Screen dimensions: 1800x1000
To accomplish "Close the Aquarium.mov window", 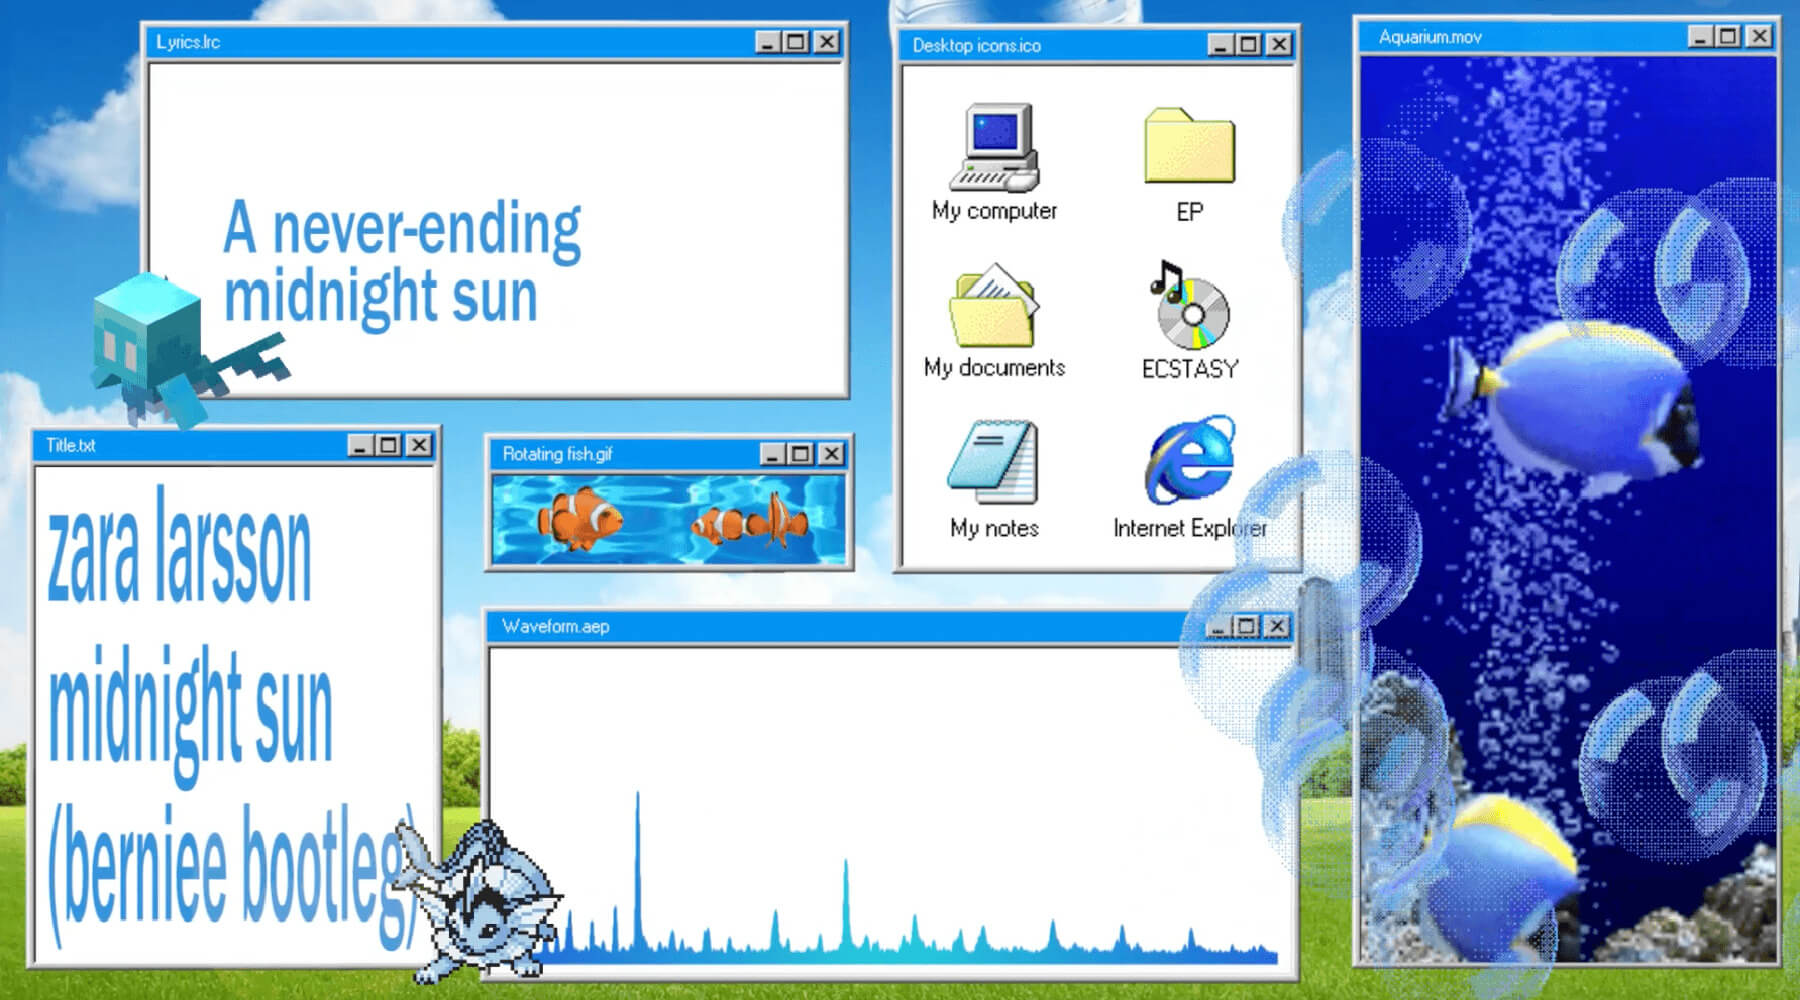I will 1759,37.
